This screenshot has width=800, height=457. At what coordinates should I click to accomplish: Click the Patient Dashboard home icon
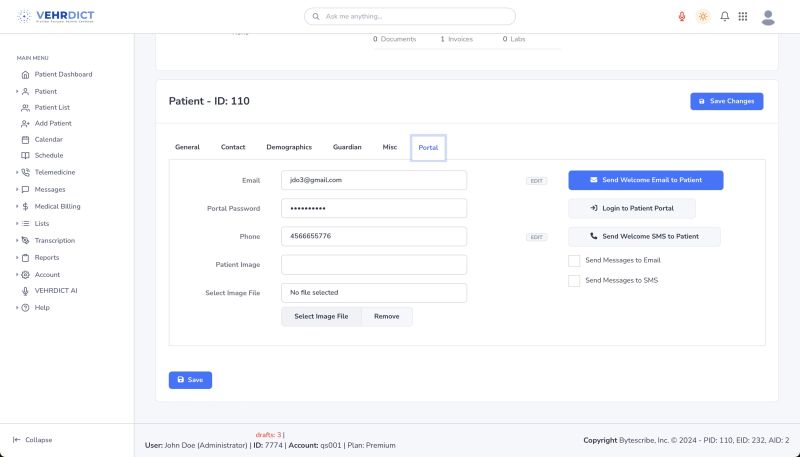tap(25, 74)
